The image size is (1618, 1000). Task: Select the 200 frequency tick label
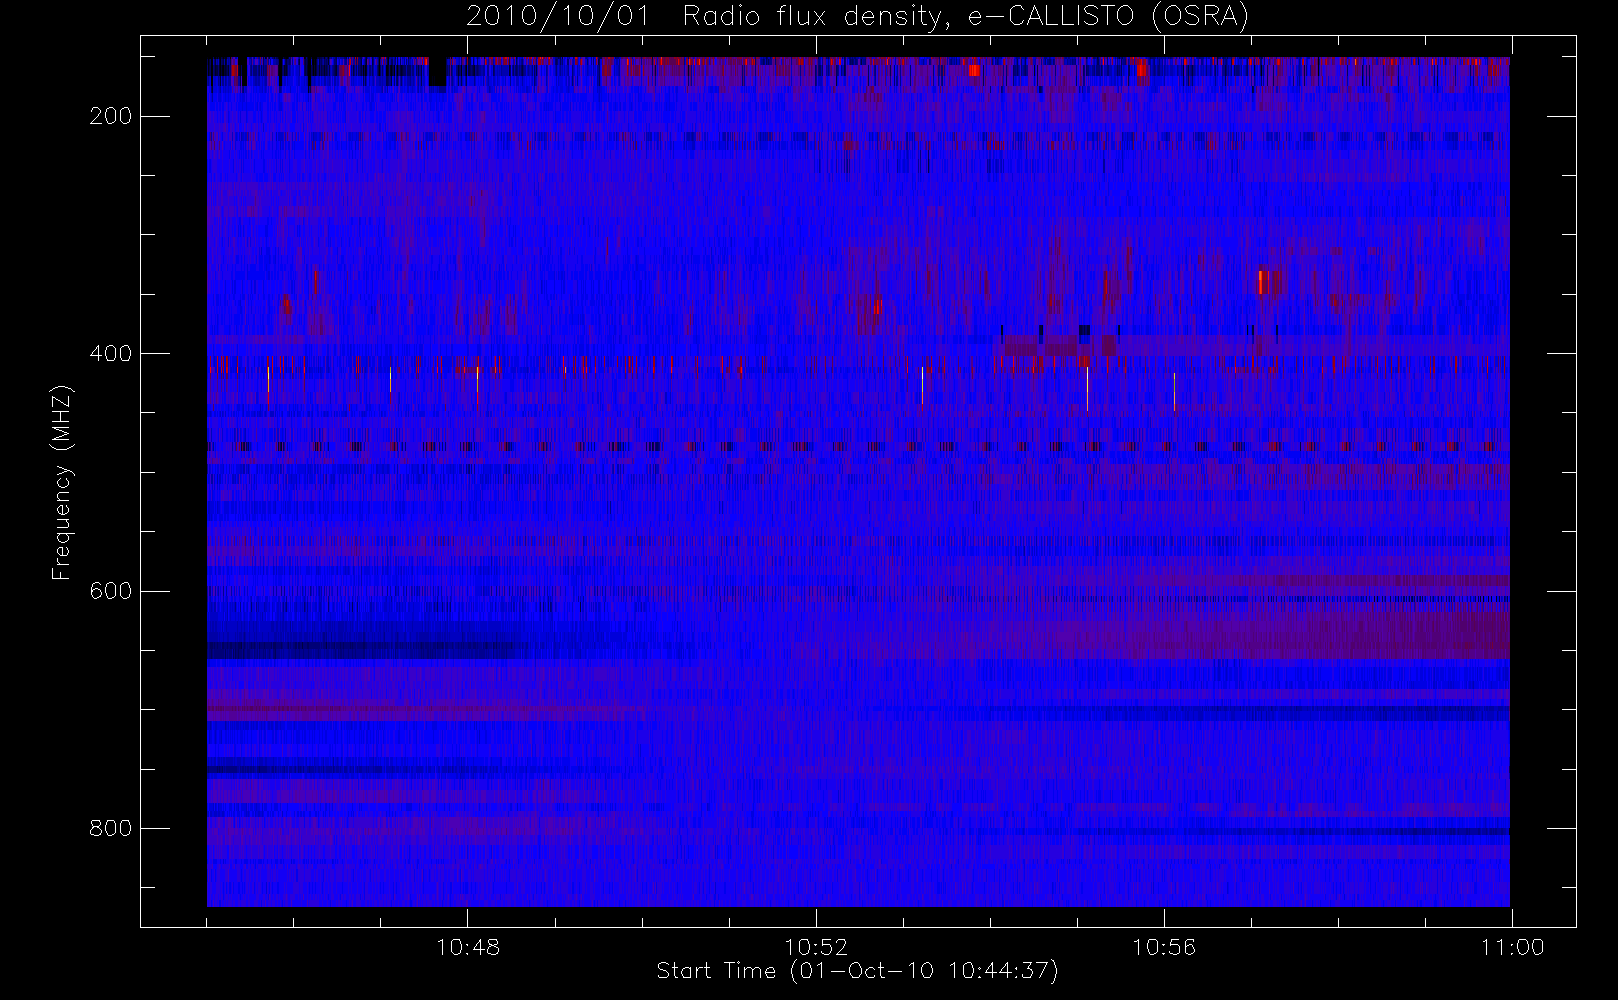pos(110,117)
